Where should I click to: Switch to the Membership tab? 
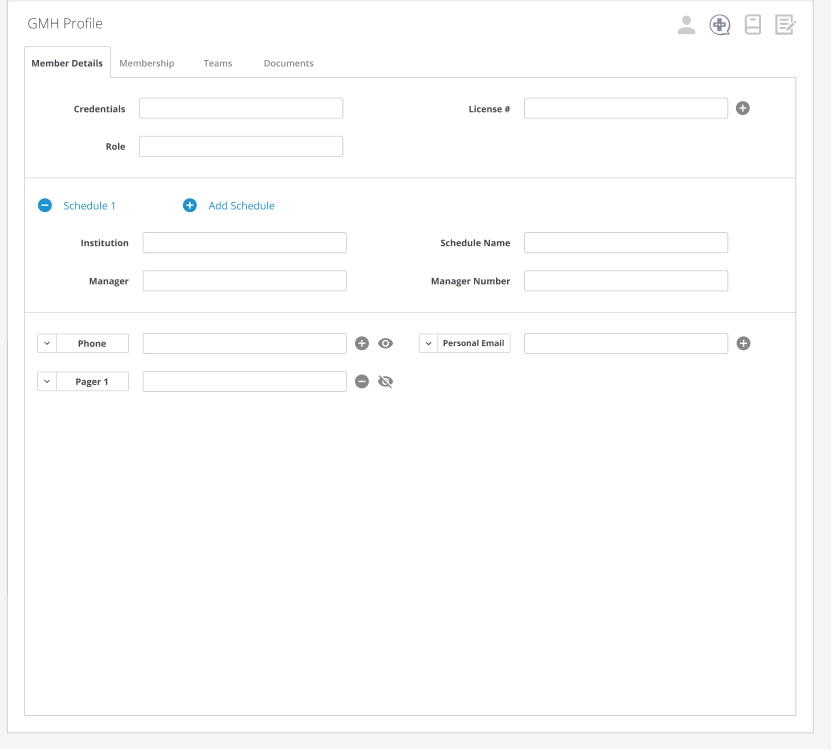coord(147,63)
